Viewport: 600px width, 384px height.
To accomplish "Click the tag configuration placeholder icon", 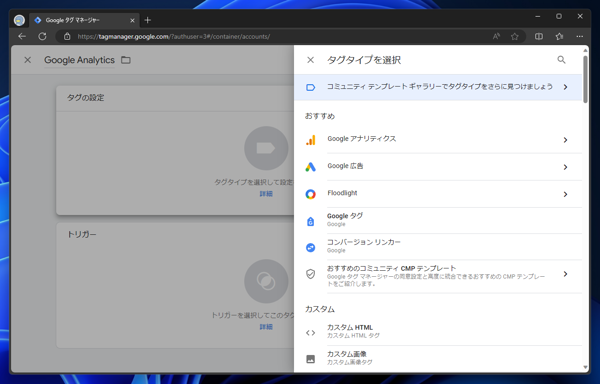I will [x=266, y=148].
